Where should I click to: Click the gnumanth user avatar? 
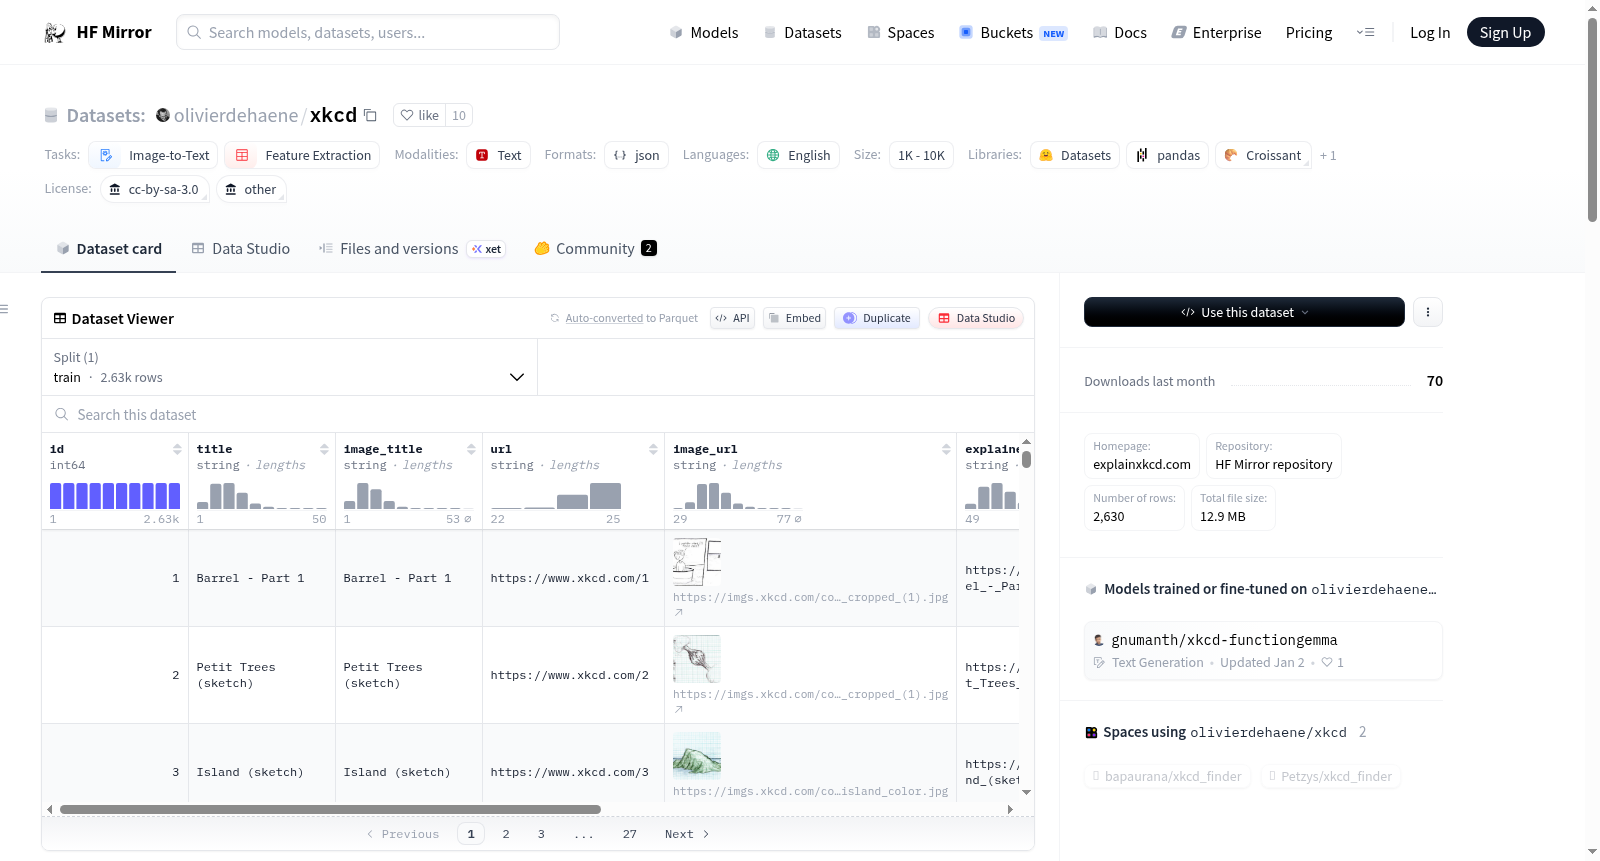click(1099, 640)
